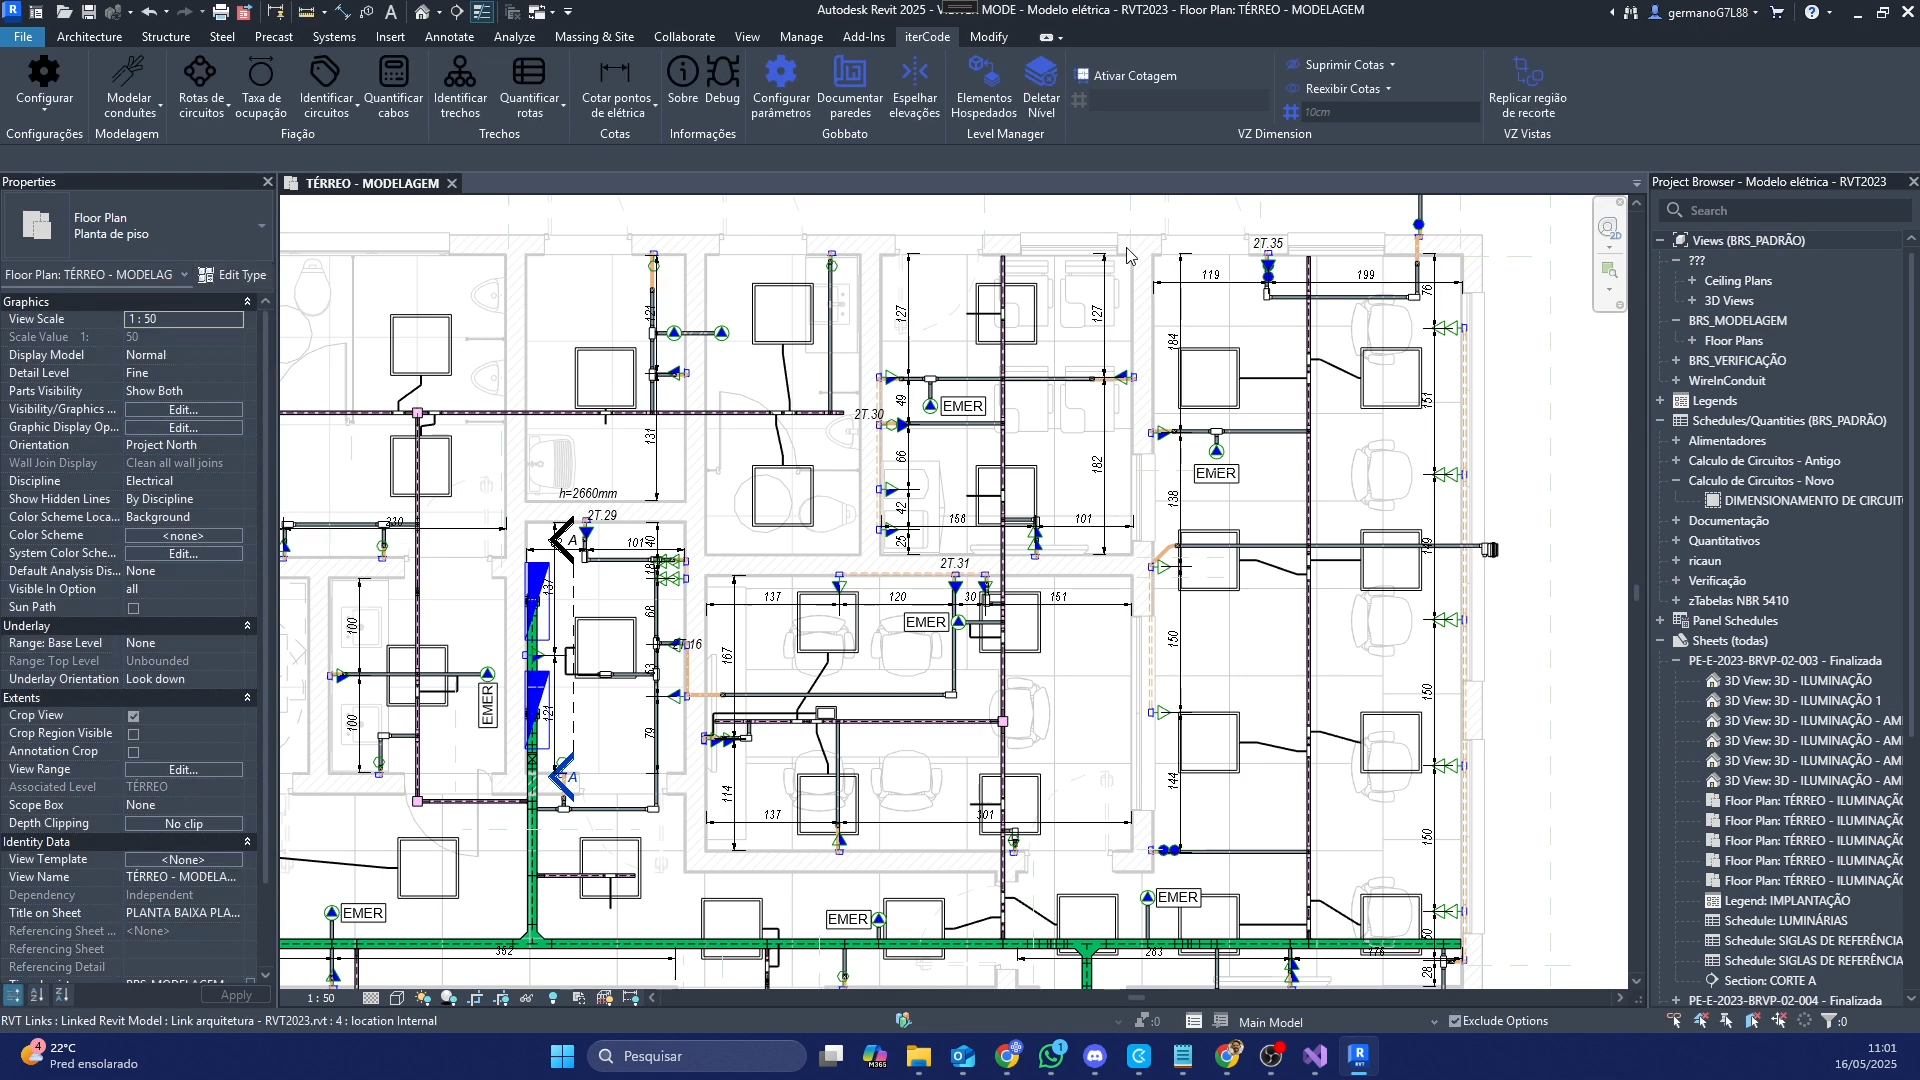Open Discord from the Windows taskbar
The height and width of the screenshot is (1080, 1920).
click(1095, 1056)
